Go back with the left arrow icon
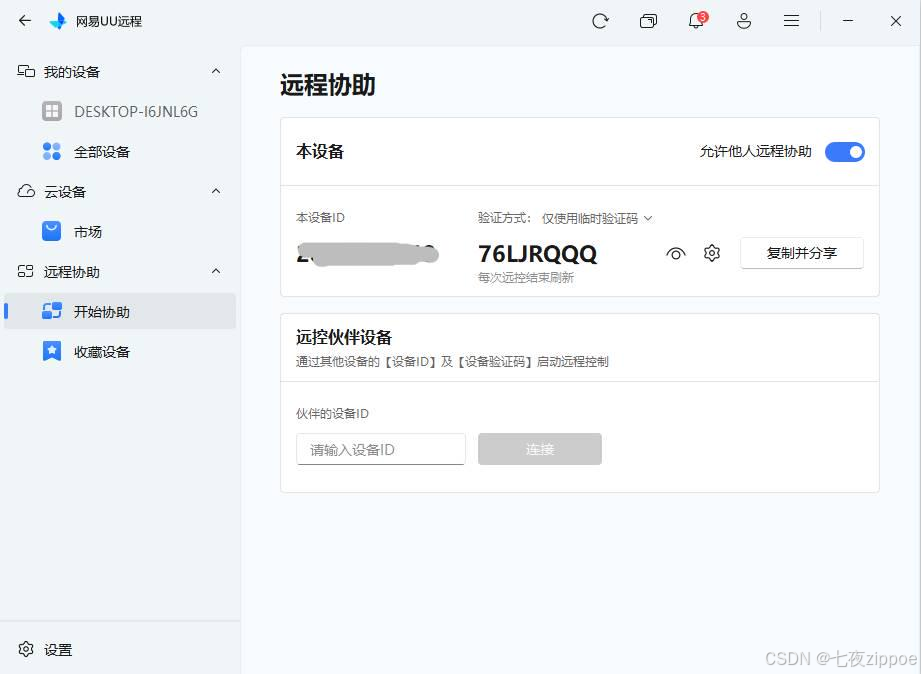Screen dimensions: 921x674 [x=25, y=21]
